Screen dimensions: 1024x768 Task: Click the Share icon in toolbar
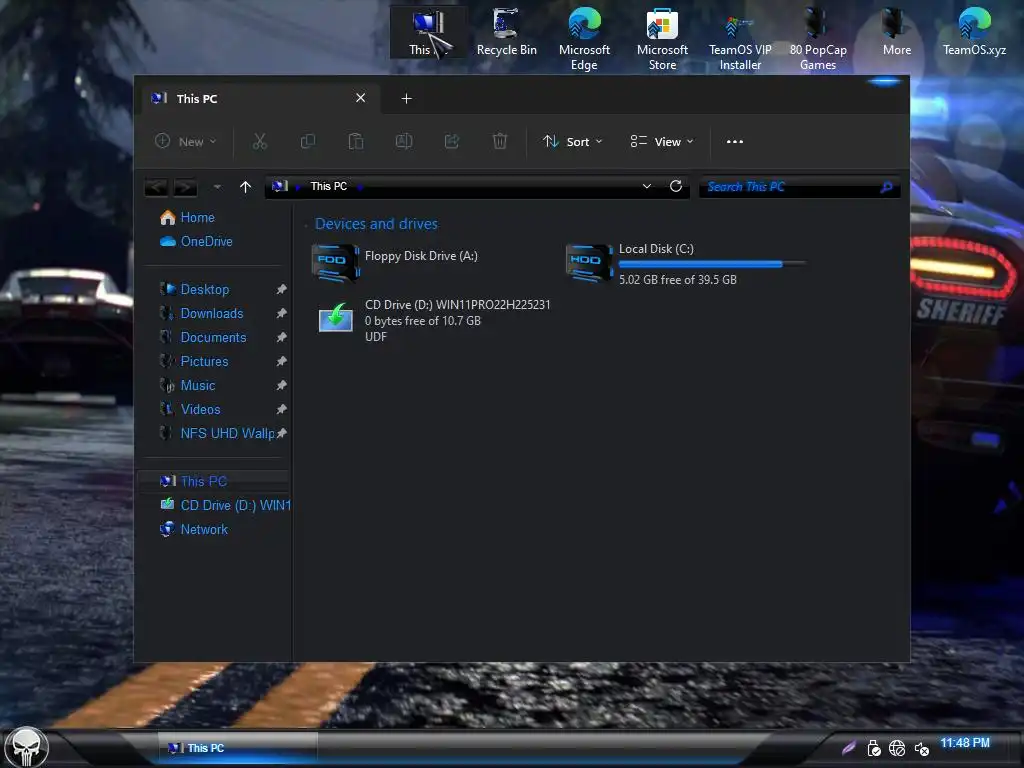(x=452, y=141)
